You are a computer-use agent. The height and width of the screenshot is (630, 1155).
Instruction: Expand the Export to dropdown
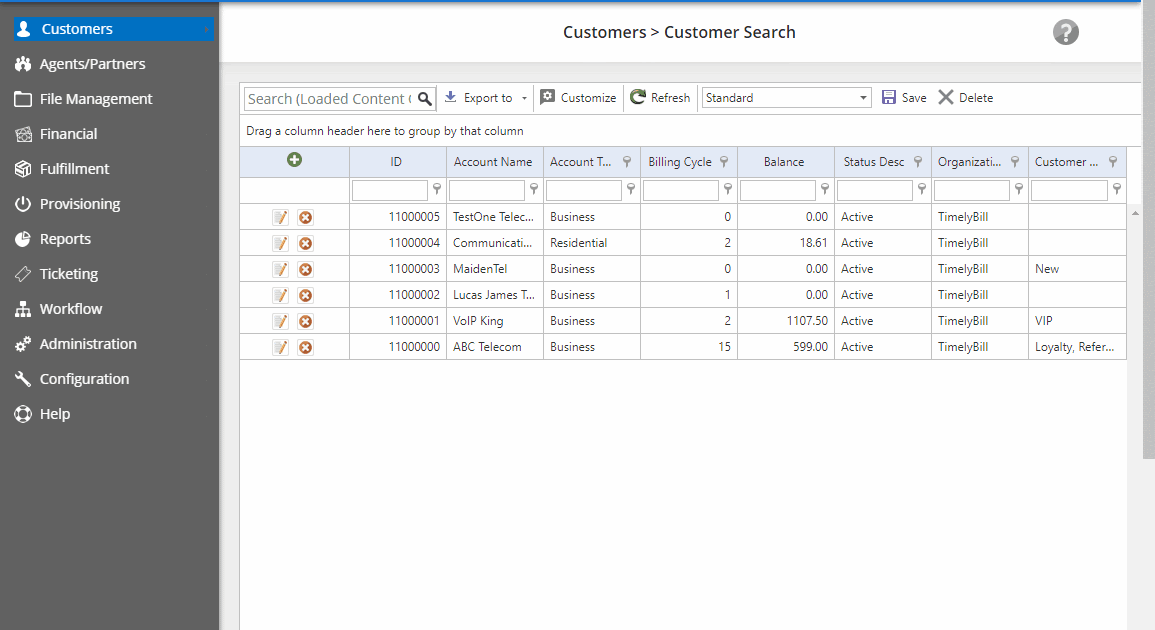pyautogui.click(x=524, y=97)
